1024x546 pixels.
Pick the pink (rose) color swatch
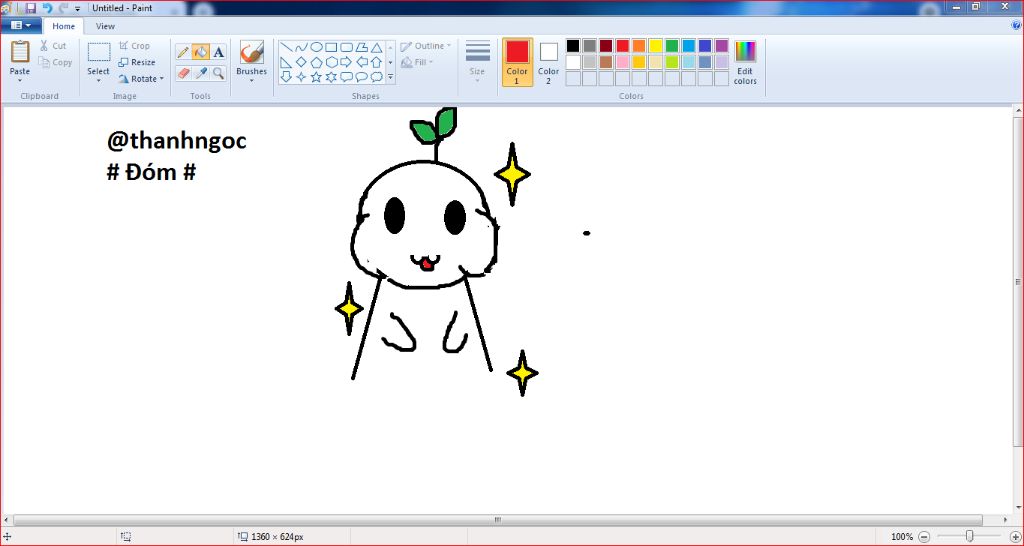click(622, 62)
